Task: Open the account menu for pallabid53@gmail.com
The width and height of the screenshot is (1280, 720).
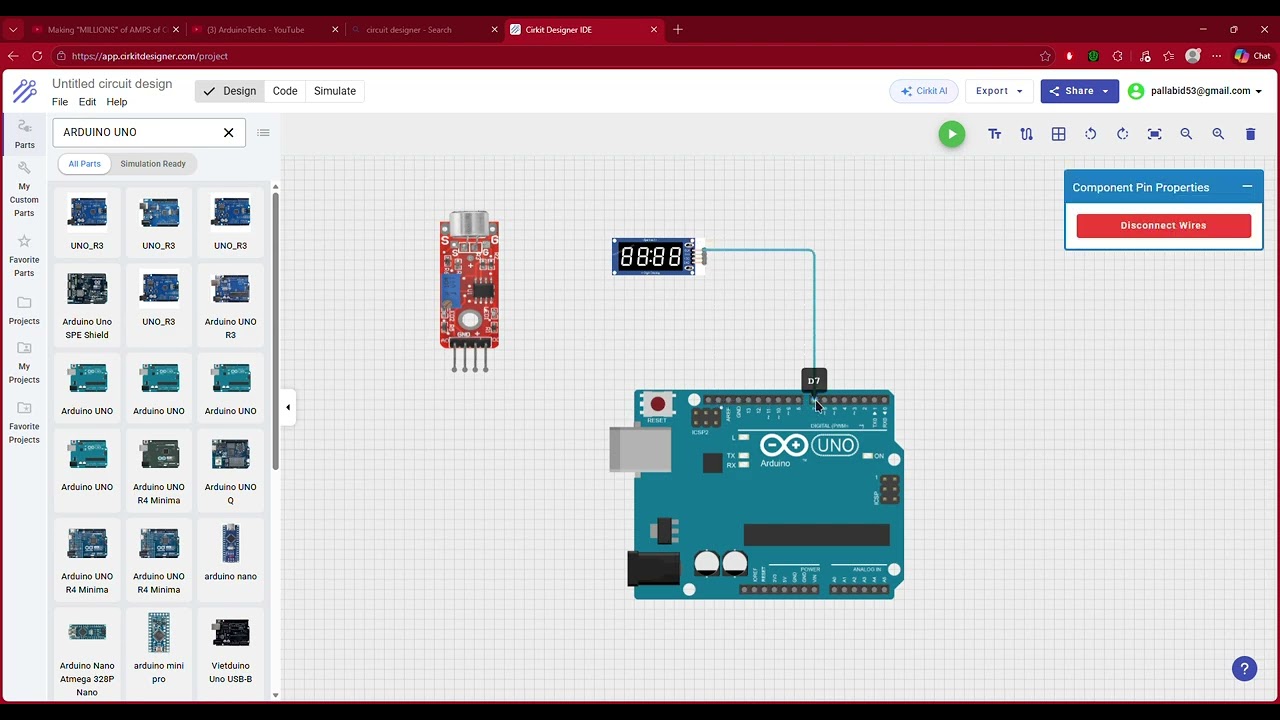Action: pos(1195,91)
